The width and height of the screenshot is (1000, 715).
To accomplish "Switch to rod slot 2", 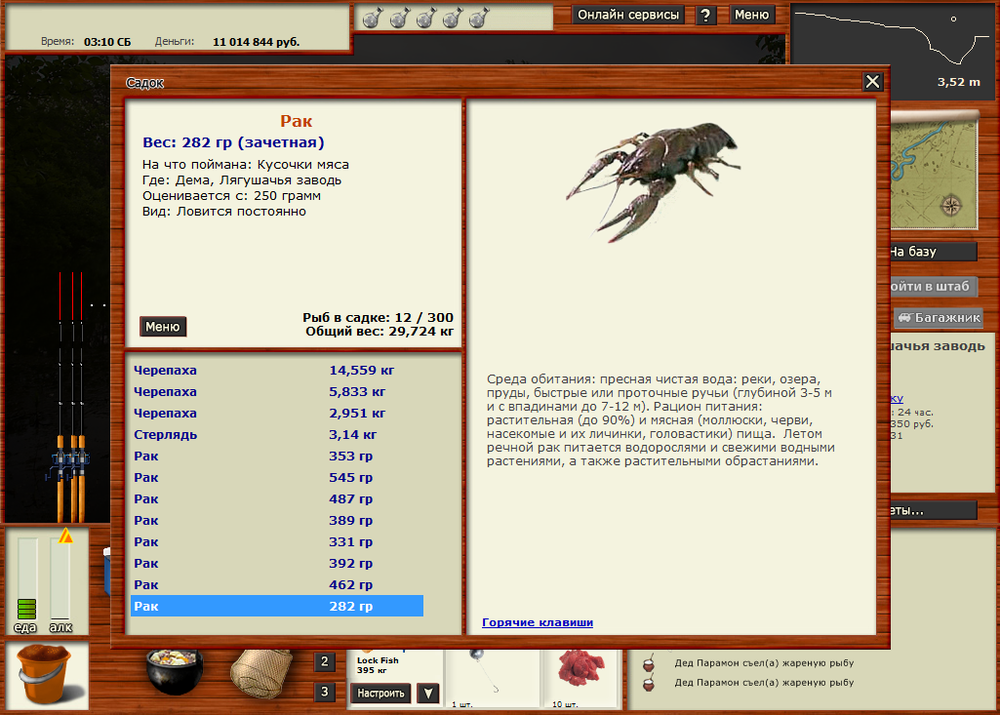I will click(x=325, y=662).
